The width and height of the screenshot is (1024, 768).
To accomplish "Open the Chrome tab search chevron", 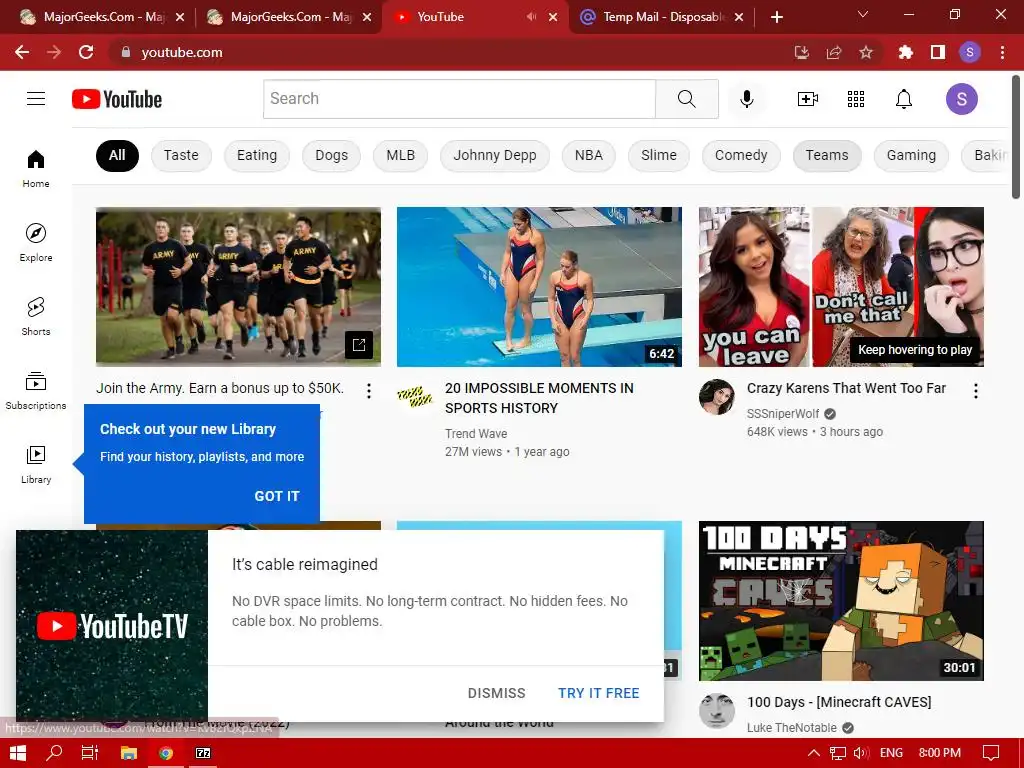I will click(863, 14).
